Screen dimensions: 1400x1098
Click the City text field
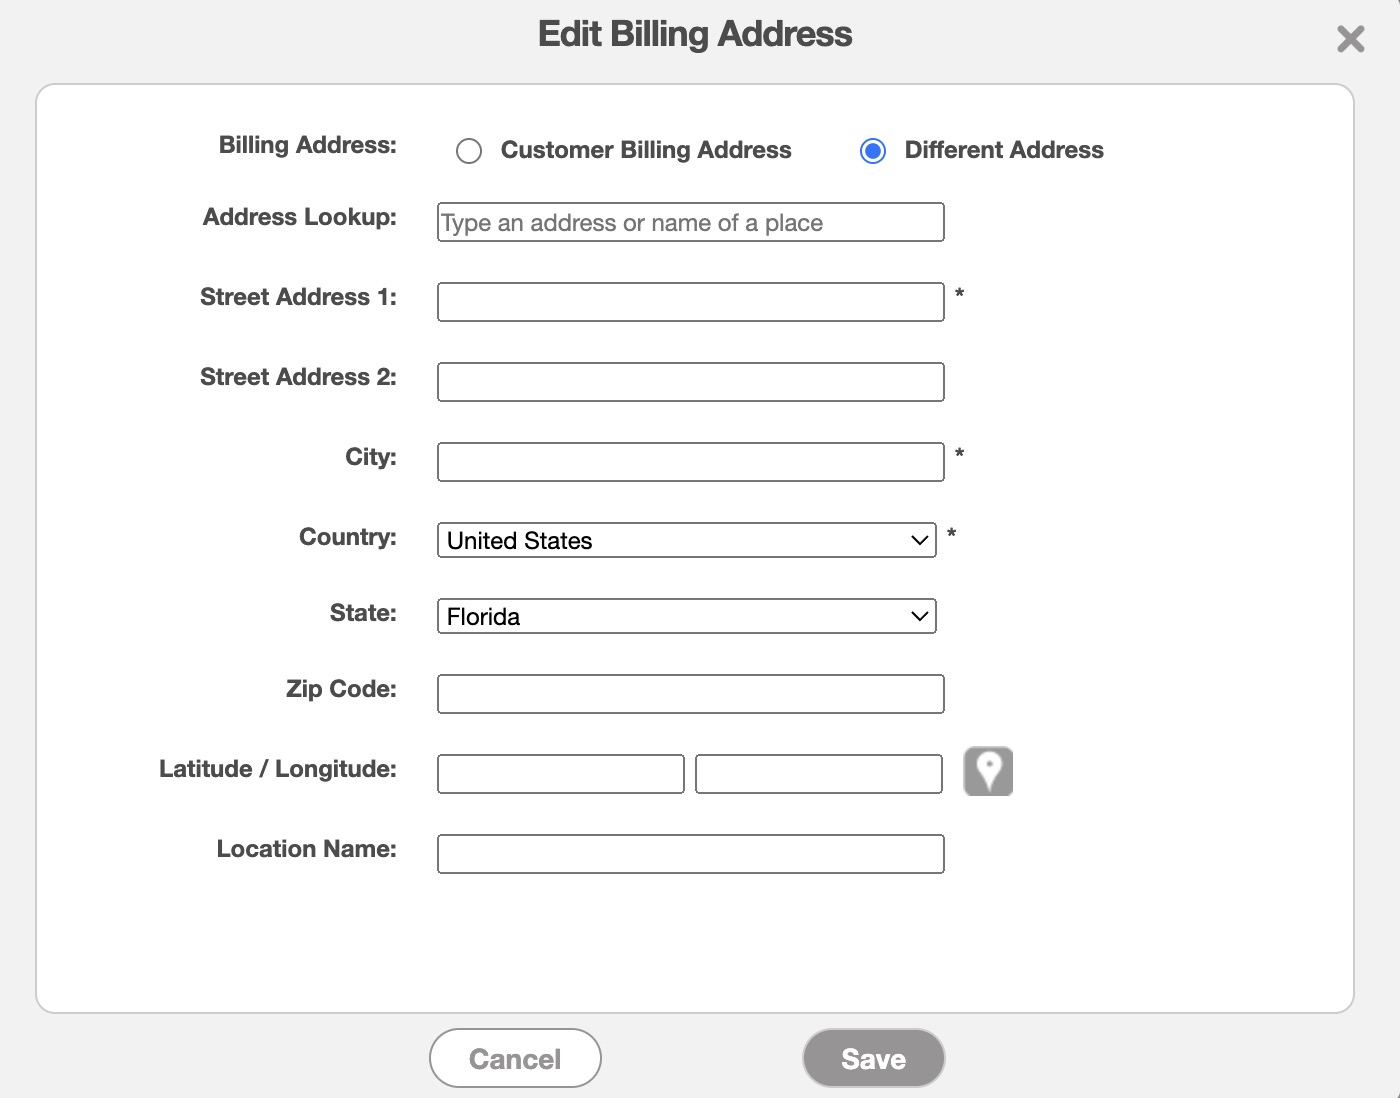pos(690,462)
